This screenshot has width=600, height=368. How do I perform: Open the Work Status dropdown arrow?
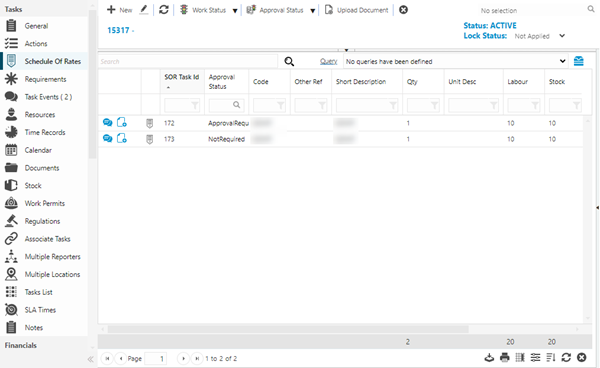pyautogui.click(x=235, y=11)
